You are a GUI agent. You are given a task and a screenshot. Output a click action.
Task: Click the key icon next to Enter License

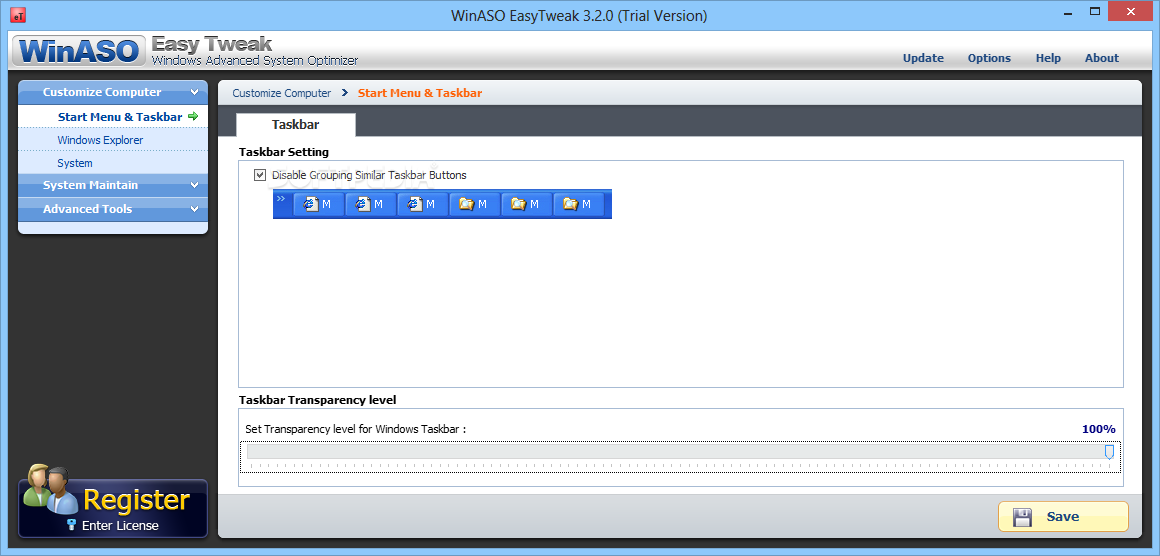pyautogui.click(x=72, y=525)
